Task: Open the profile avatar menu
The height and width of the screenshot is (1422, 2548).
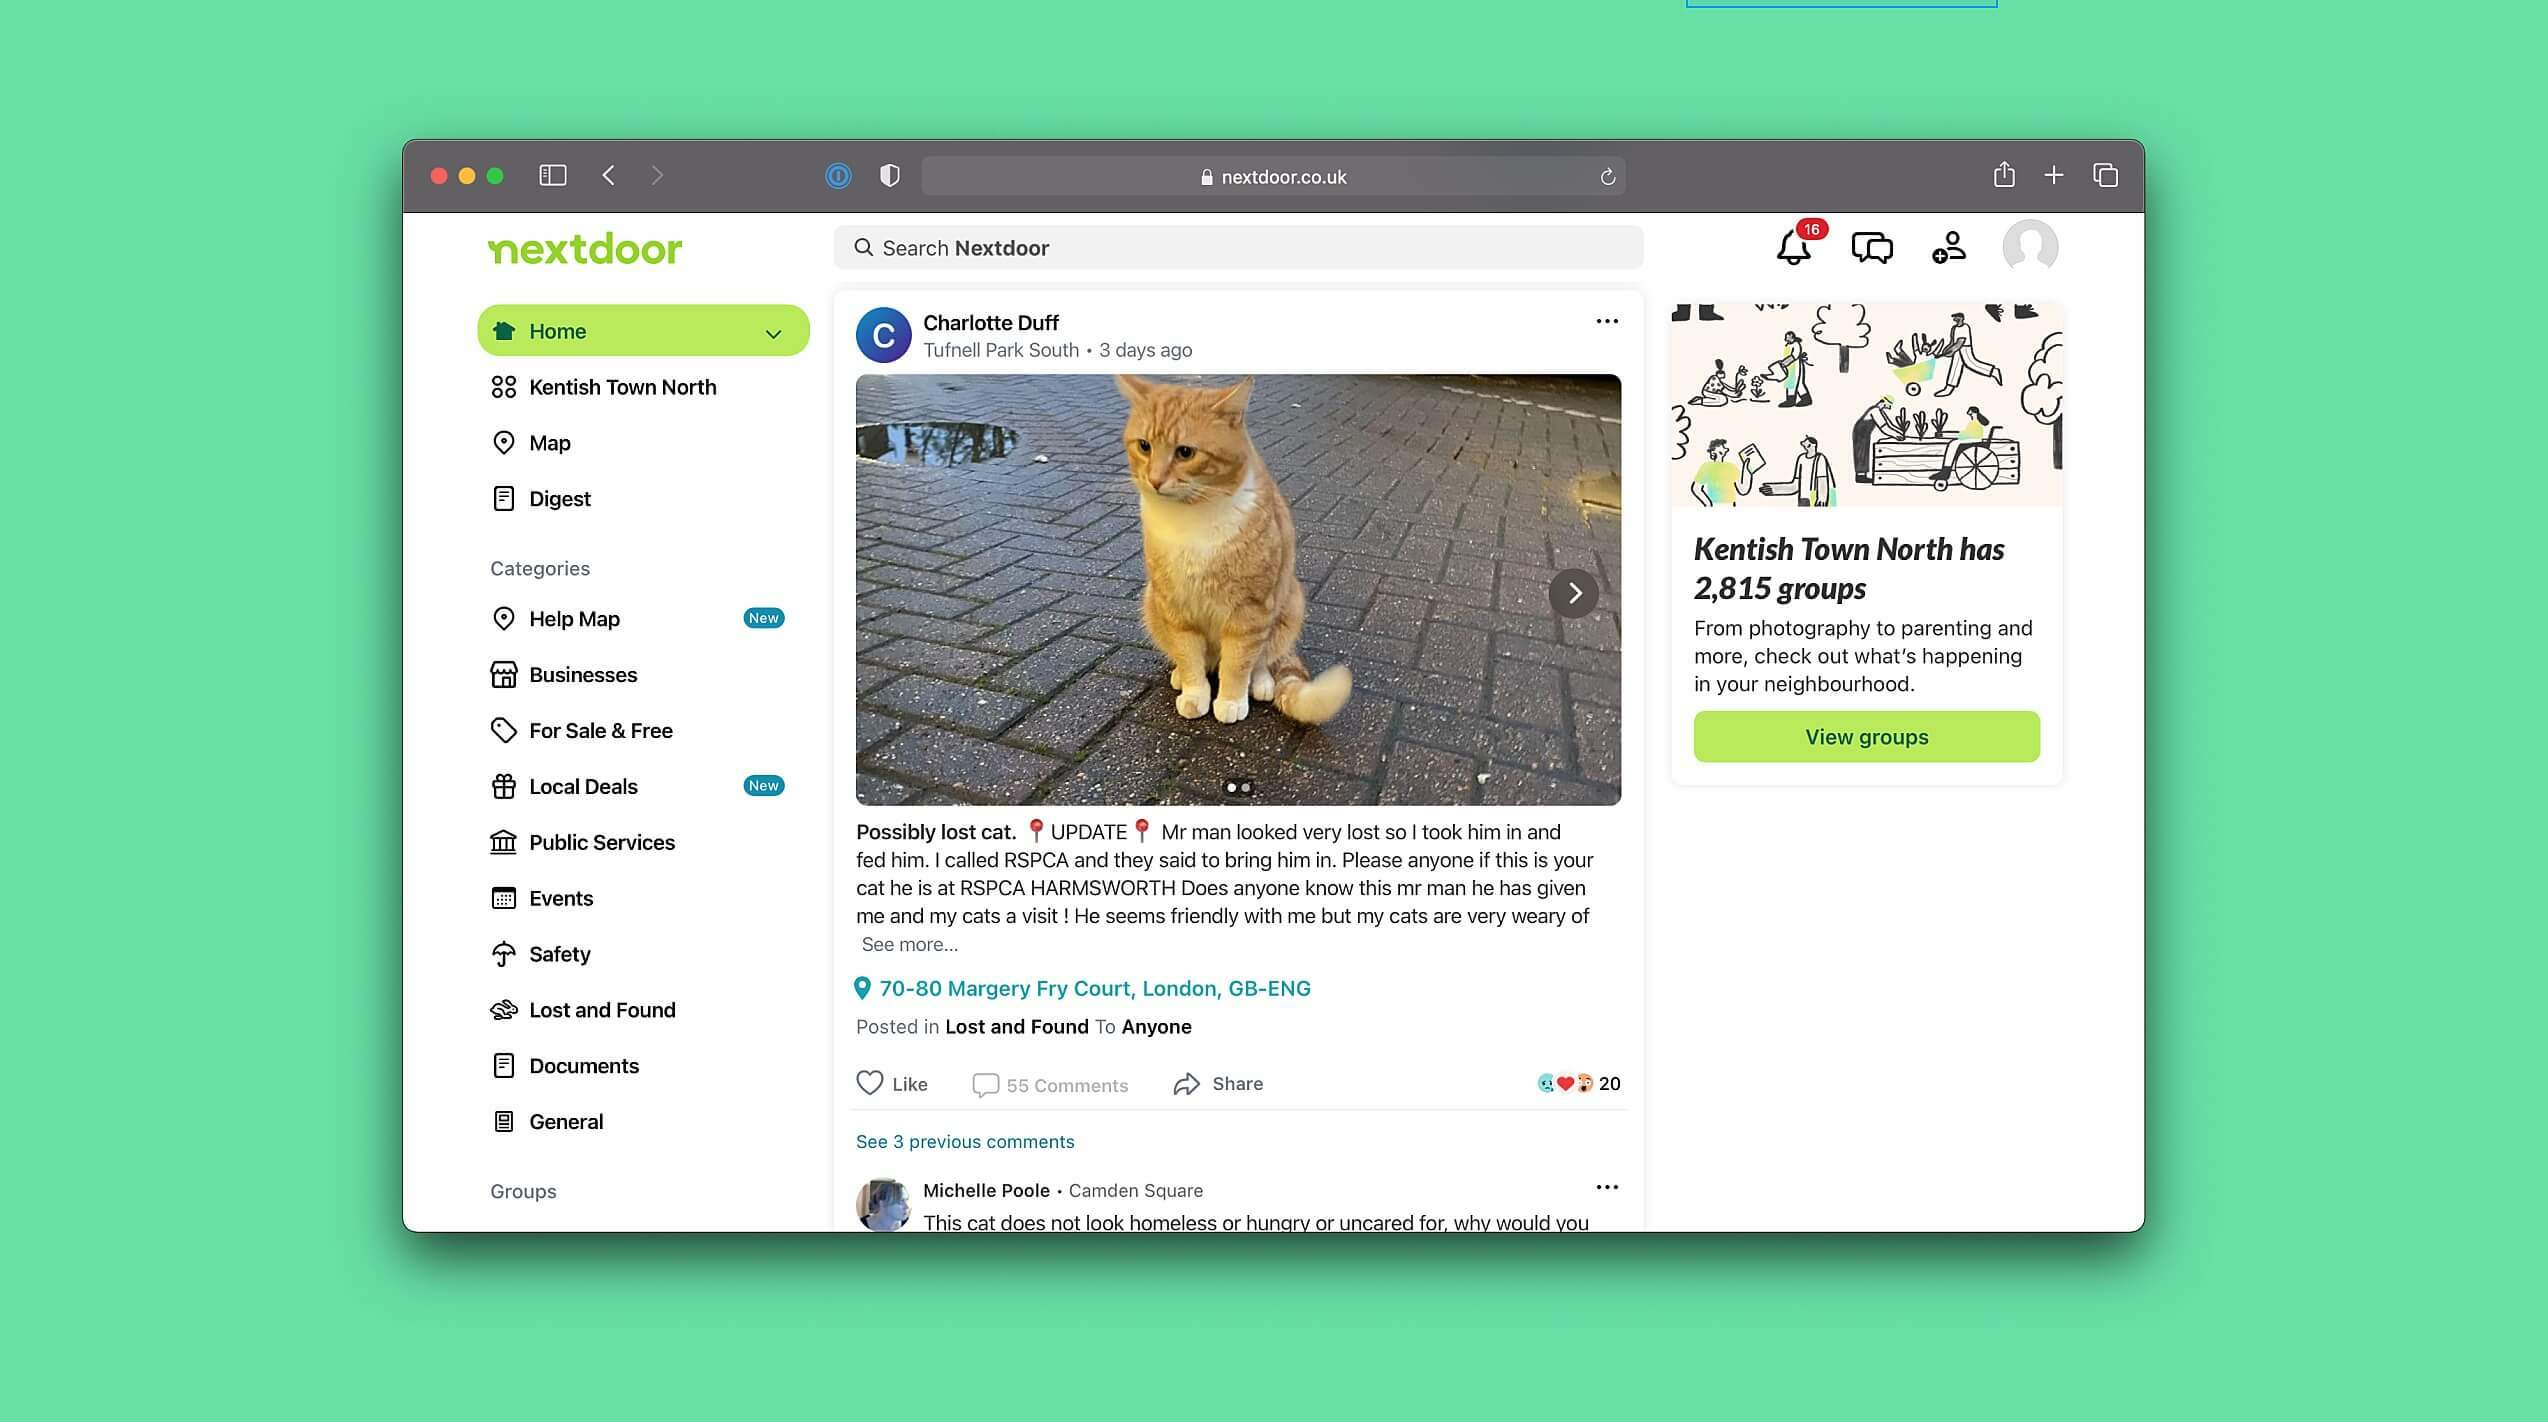Action: tap(2030, 246)
